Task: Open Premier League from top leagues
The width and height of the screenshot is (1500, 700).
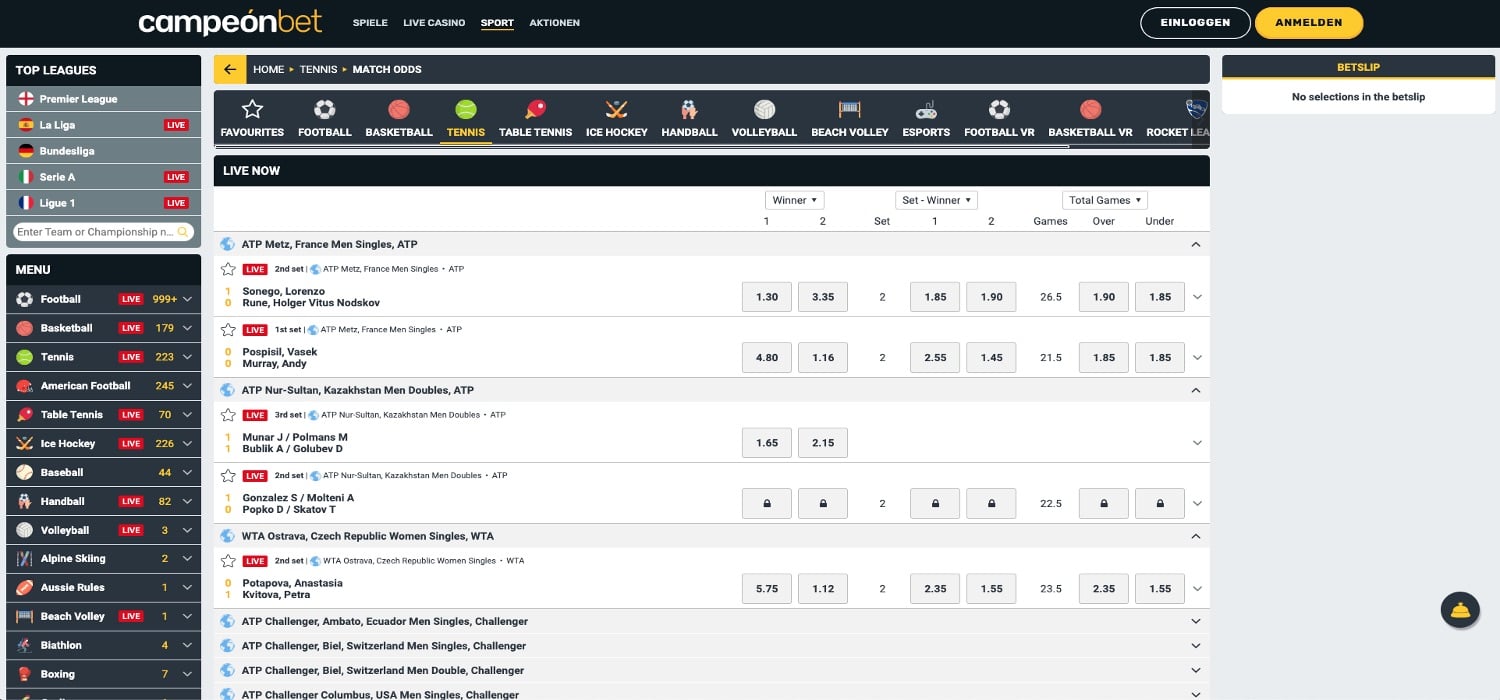Action: (x=104, y=99)
